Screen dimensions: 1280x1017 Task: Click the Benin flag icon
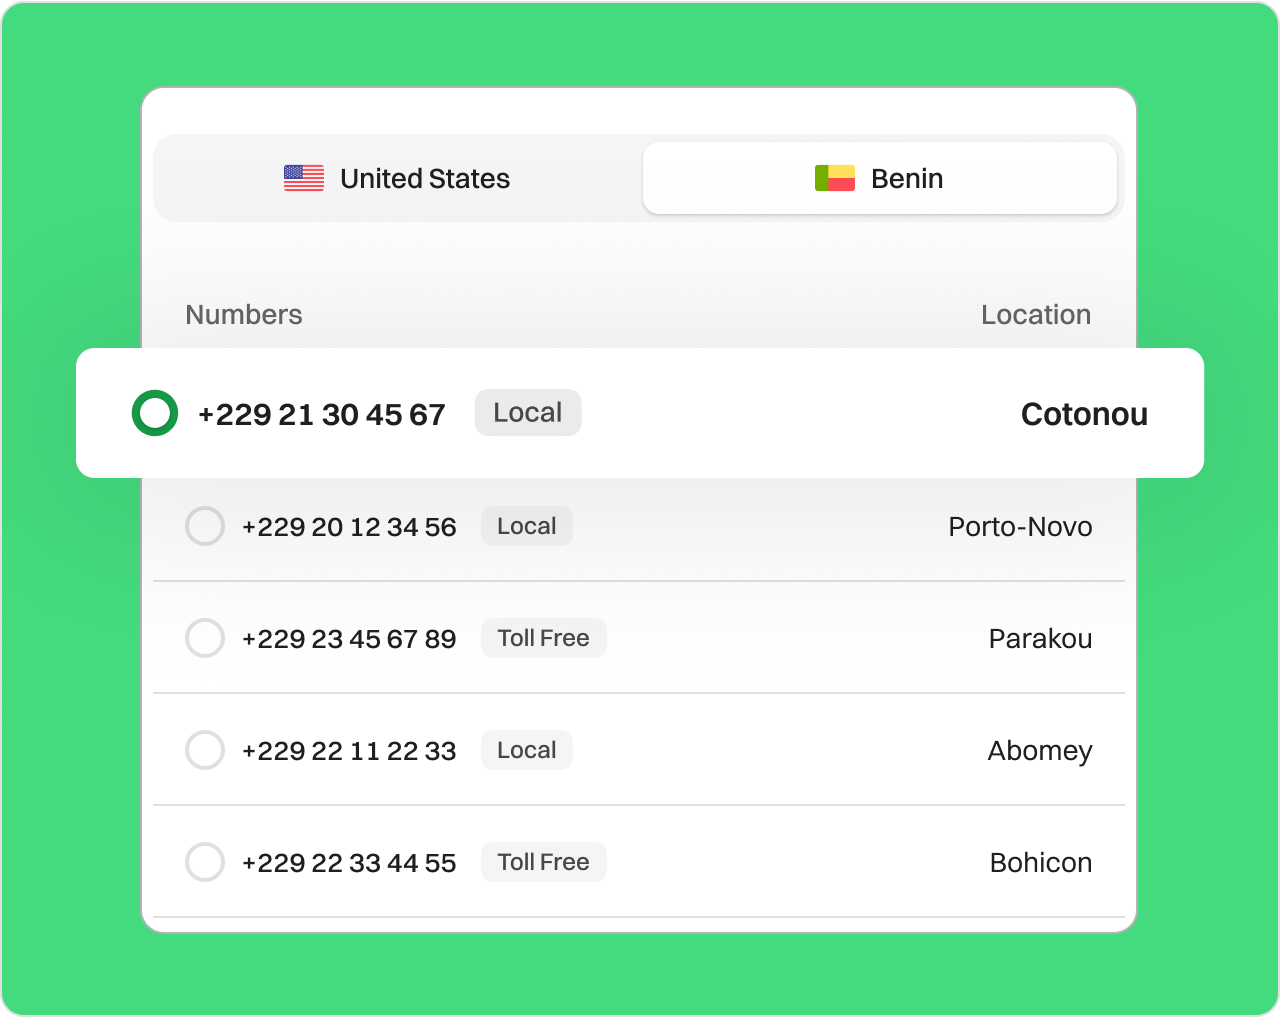click(834, 178)
